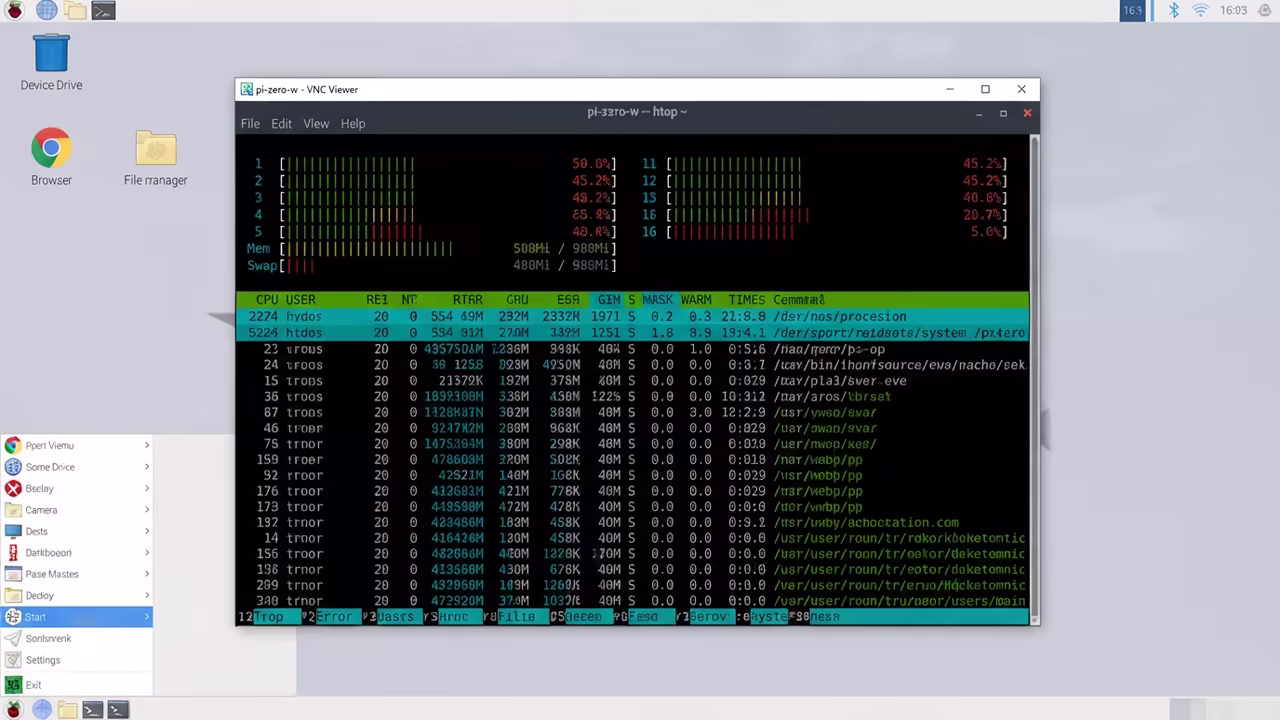Expand the Beelay submenu arrow

pyautogui.click(x=147, y=488)
